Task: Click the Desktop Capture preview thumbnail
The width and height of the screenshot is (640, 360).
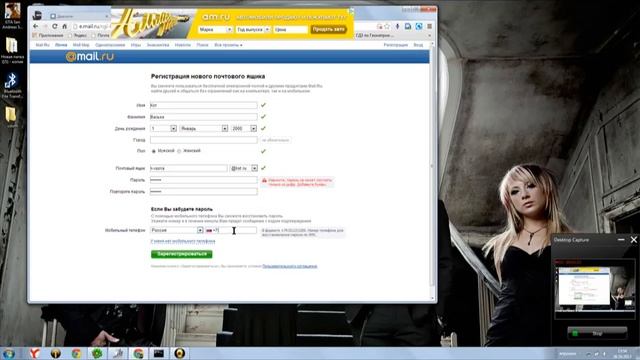Action: coord(595,289)
